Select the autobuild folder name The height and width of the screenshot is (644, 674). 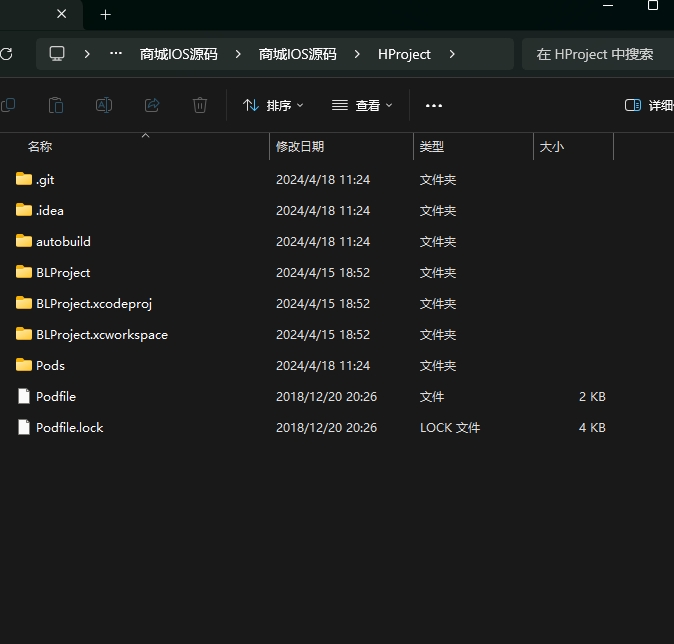tap(63, 242)
